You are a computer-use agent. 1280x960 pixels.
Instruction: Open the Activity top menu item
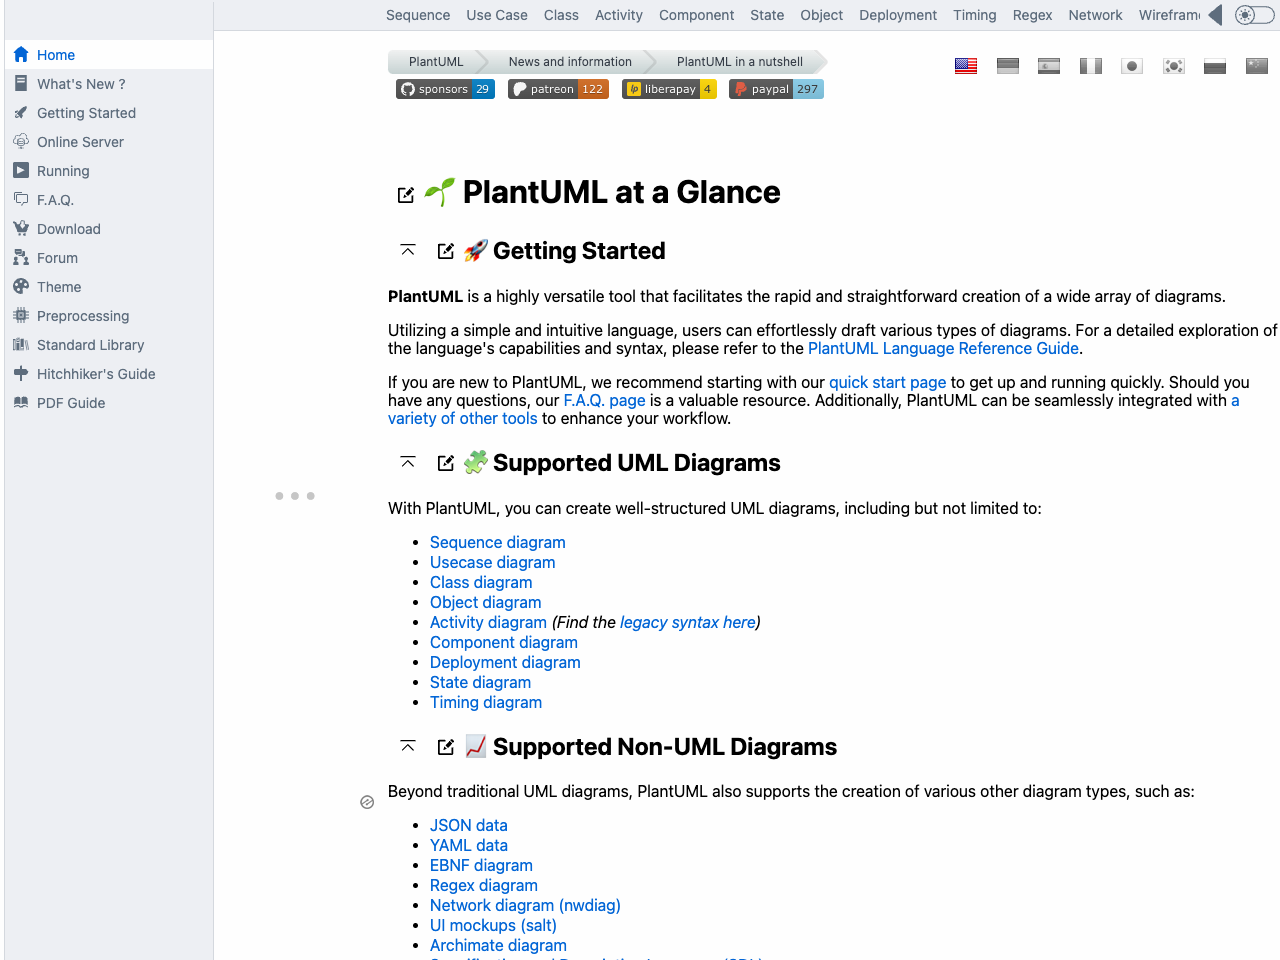click(619, 15)
